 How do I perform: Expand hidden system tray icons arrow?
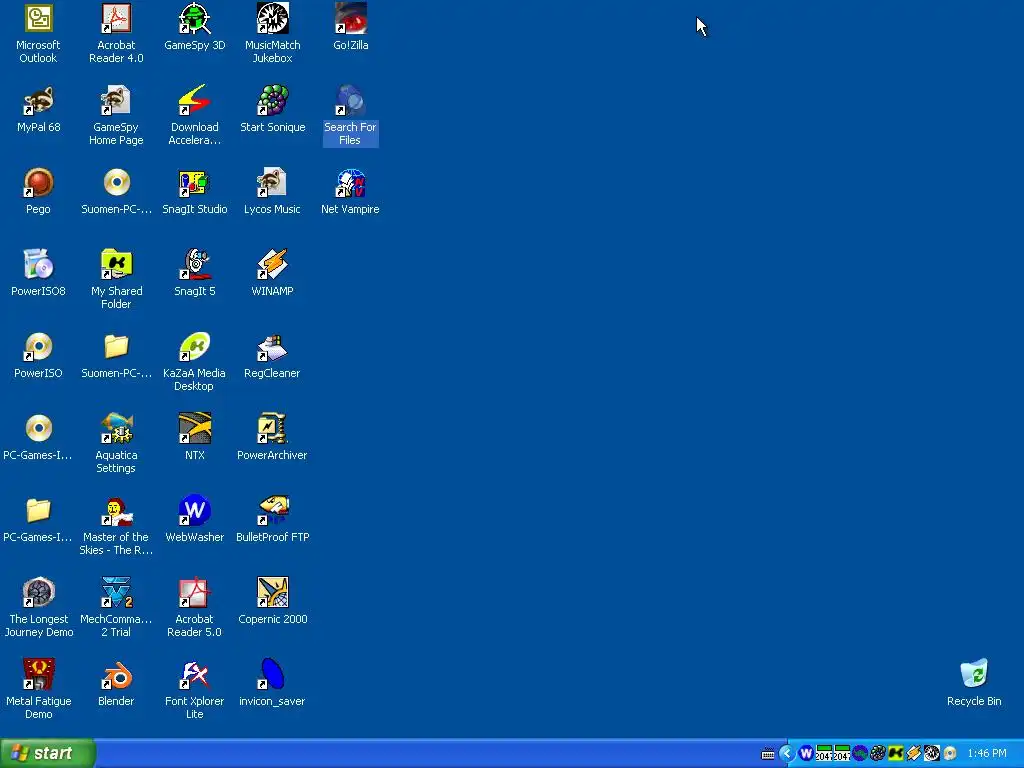787,754
